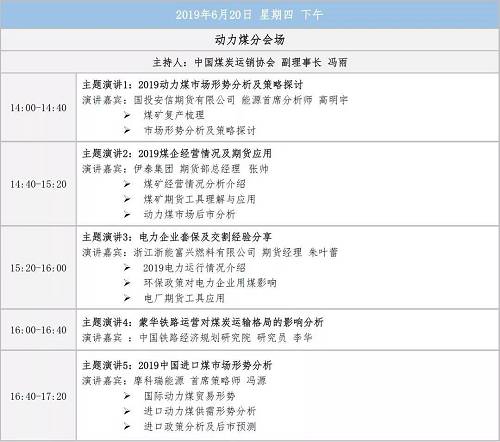
Task: Select bullet item 动力煤市场后市分析
Action: (x=189, y=214)
